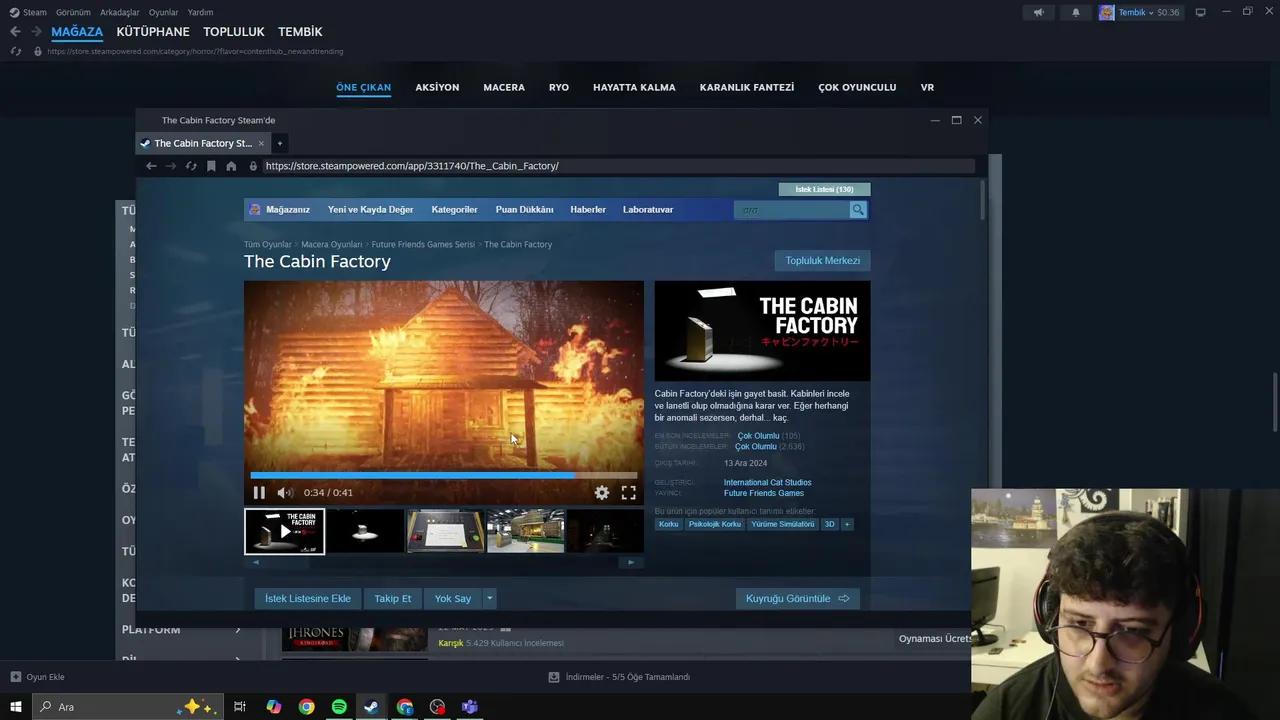Open Spotify from the taskbar

click(x=339, y=707)
